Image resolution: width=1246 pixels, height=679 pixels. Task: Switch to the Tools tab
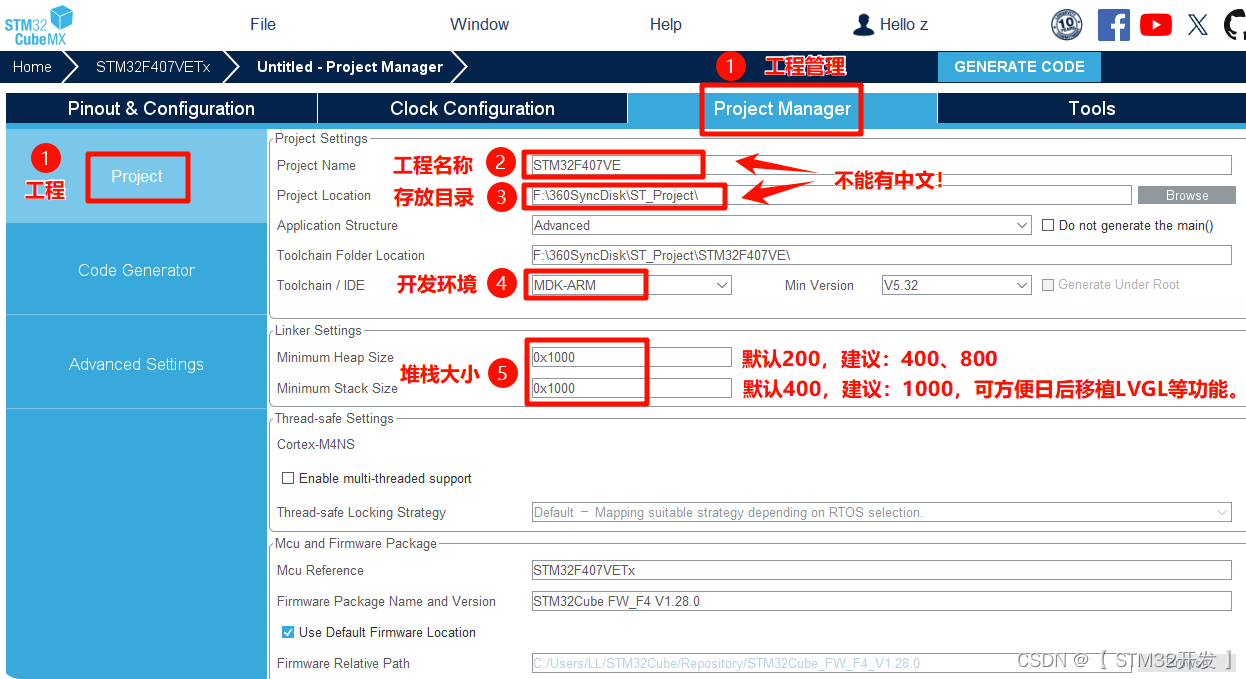(1091, 109)
